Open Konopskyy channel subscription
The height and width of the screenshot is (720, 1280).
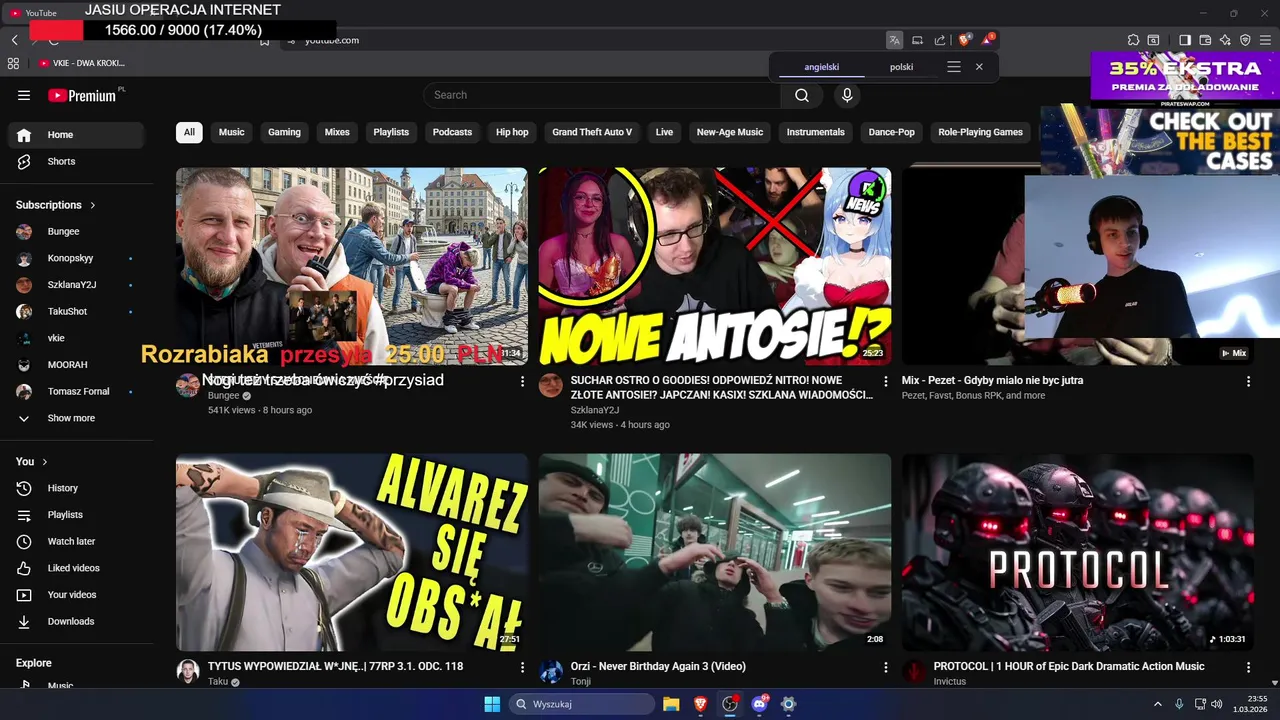pos(77,258)
